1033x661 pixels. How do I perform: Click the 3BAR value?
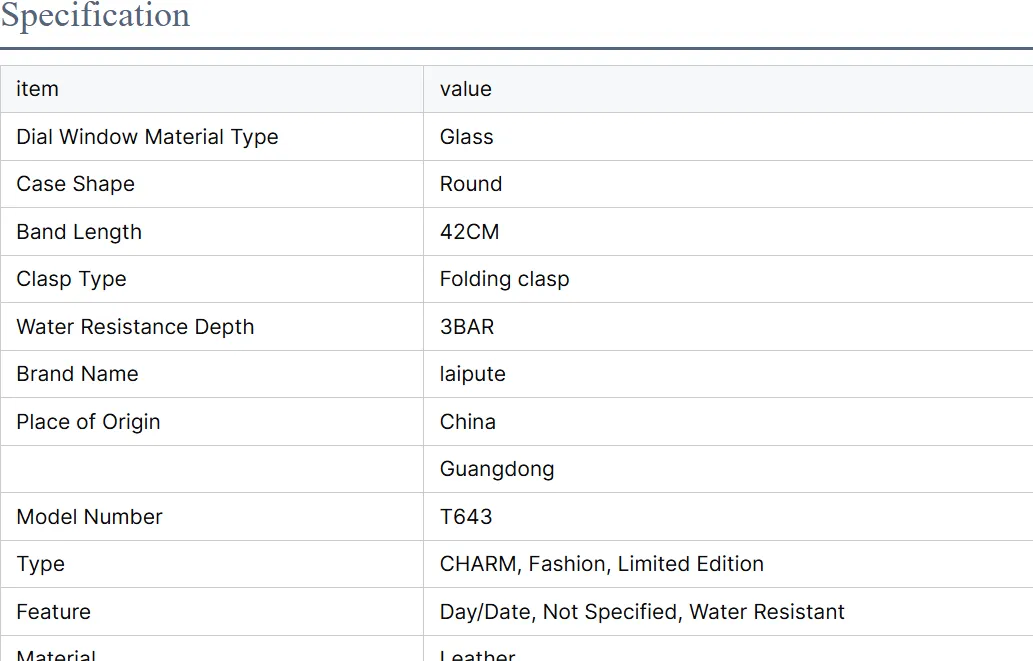pyautogui.click(x=467, y=327)
